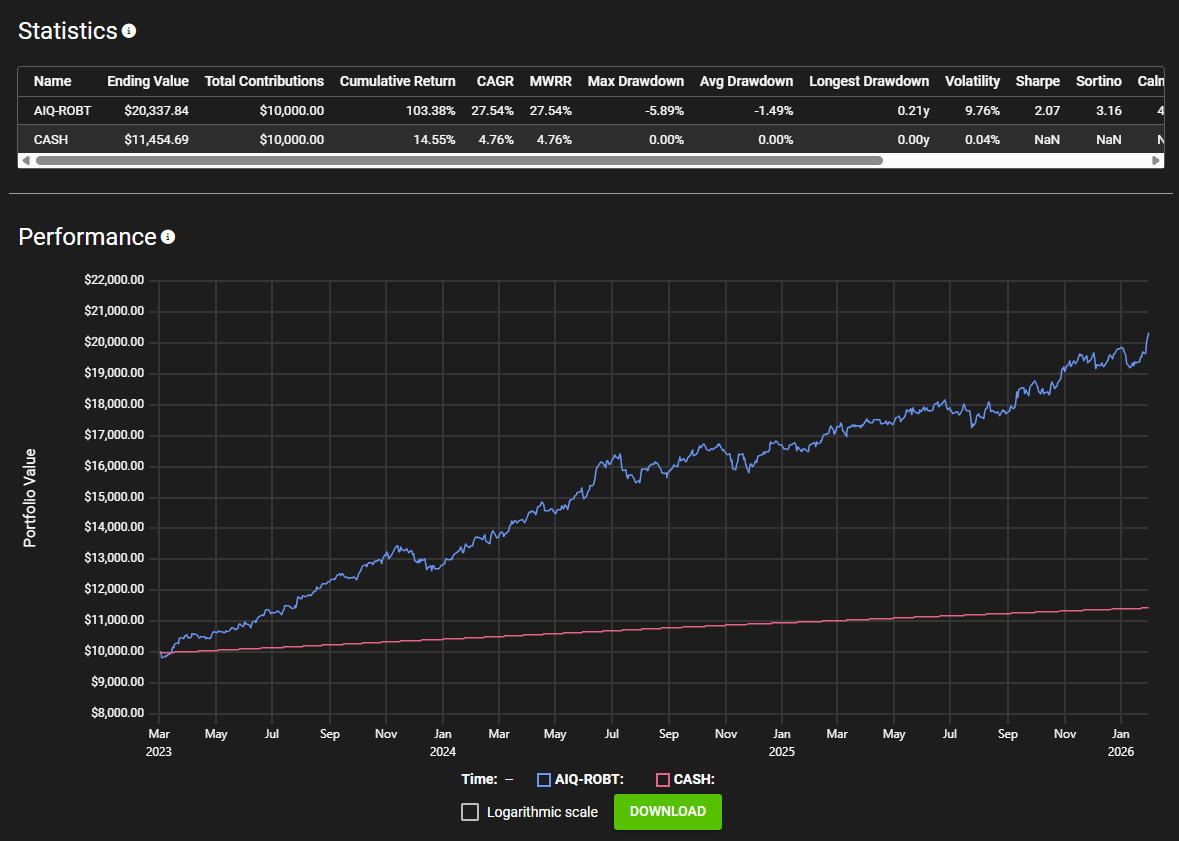Sort by the MWRR column header
Screen dimensions: 1179x841
click(550, 81)
